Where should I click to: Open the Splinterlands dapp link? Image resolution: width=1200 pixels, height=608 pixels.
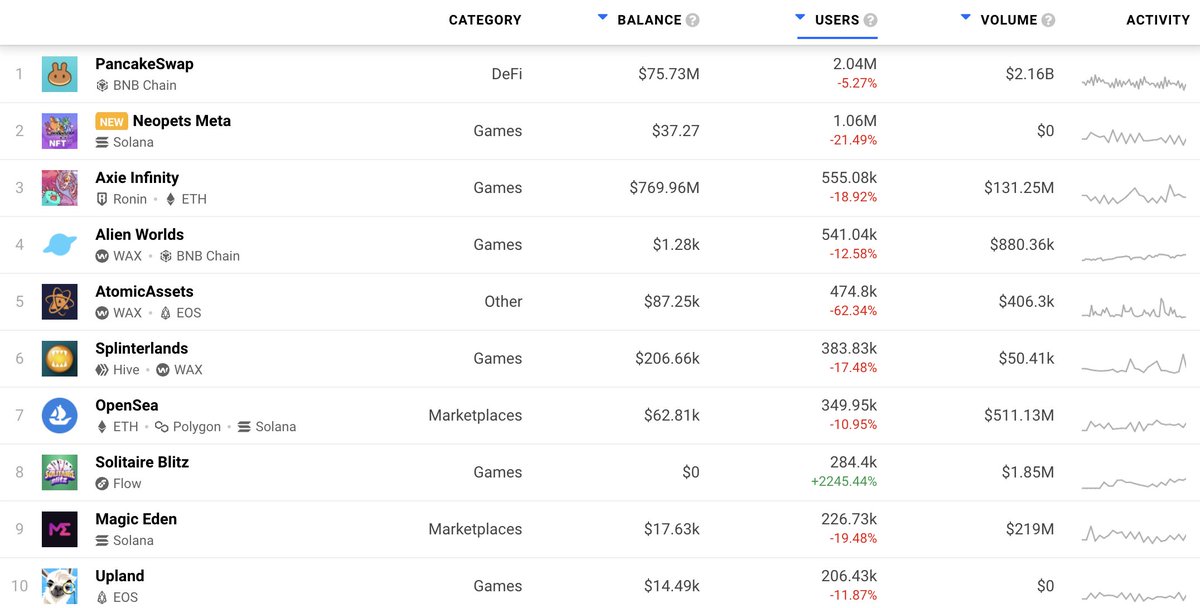click(142, 349)
